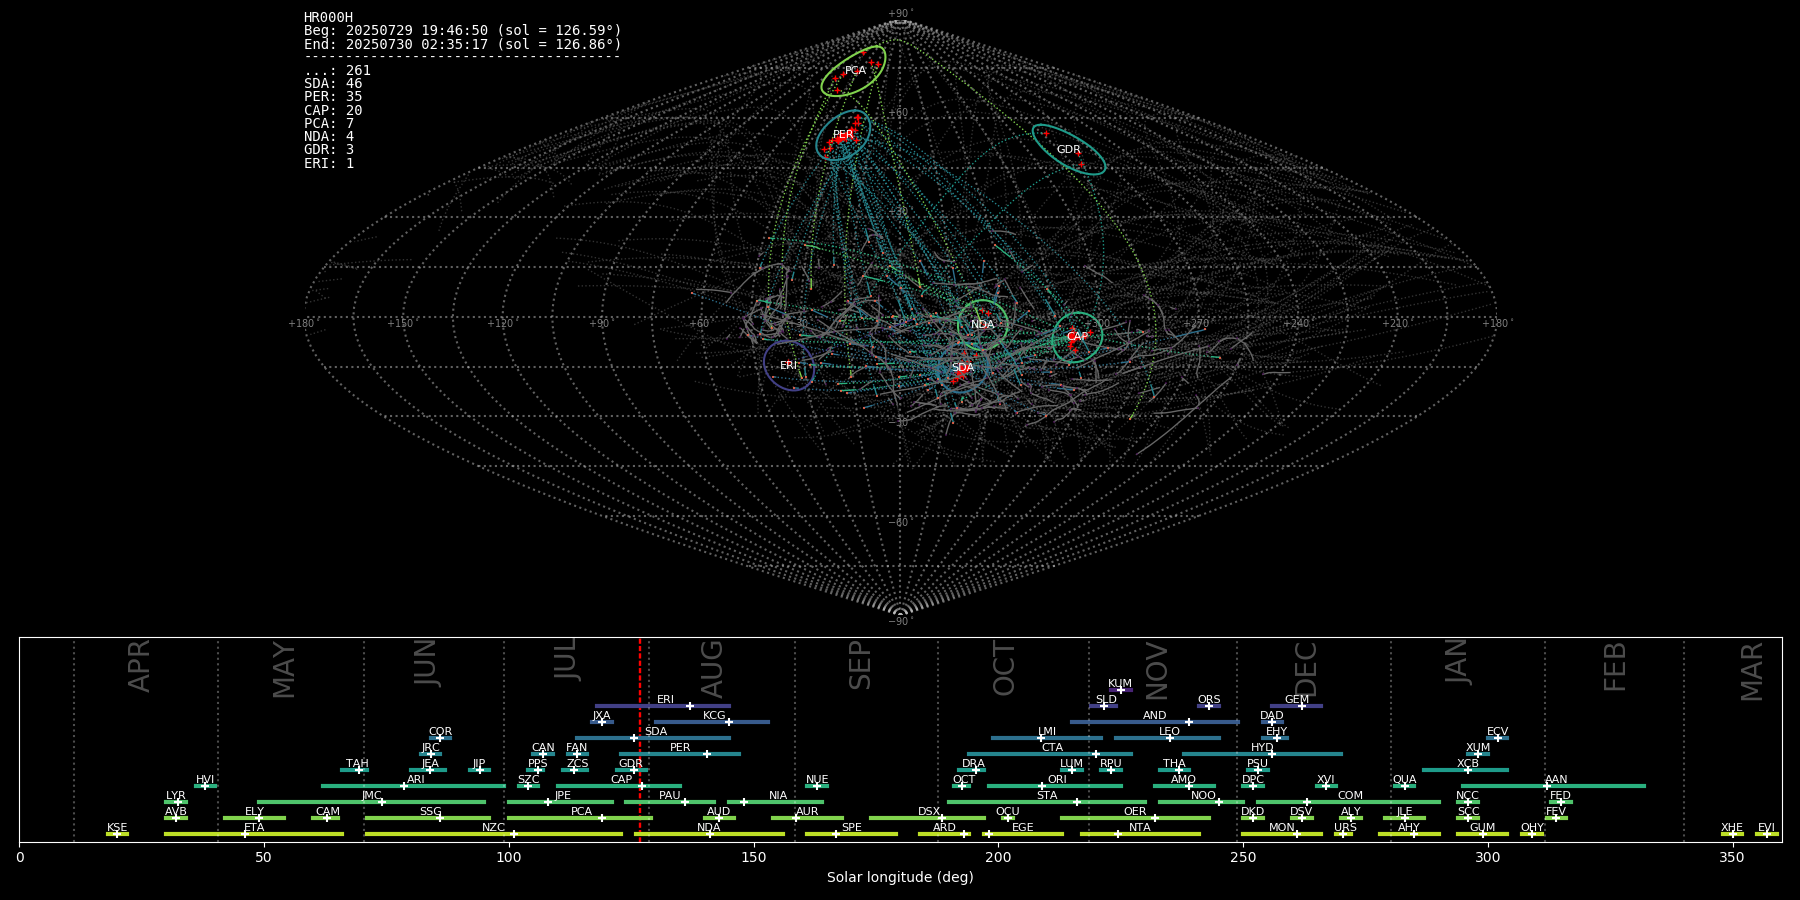The height and width of the screenshot is (900, 1800).
Task: Click the JAN month label in timeline
Action: 1456,662
